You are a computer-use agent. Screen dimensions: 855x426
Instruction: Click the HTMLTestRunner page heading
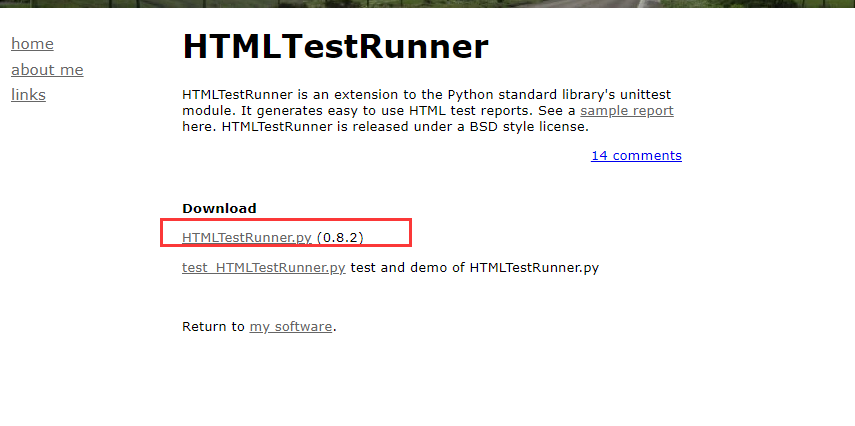click(335, 46)
